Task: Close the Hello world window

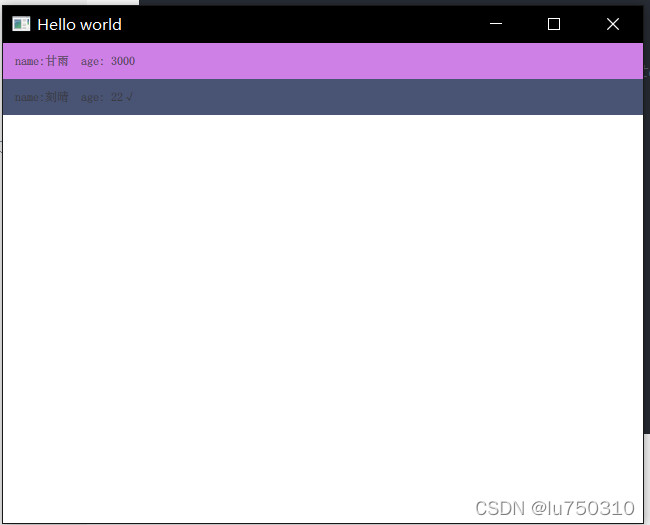Action: tap(613, 24)
